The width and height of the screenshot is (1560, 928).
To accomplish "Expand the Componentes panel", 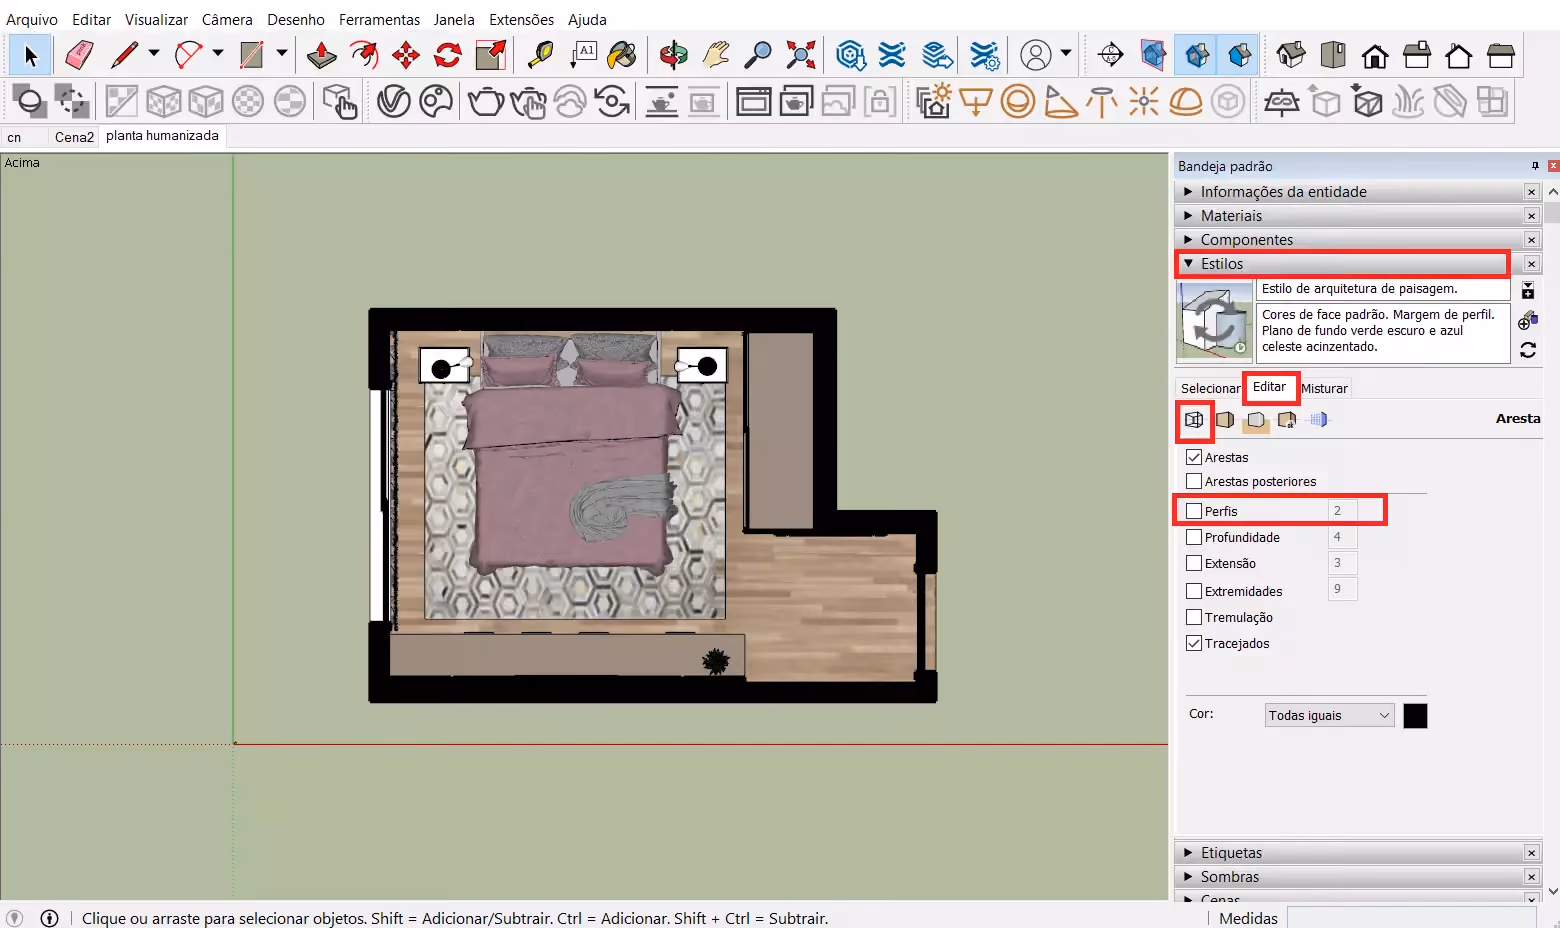I will 1357,240.
